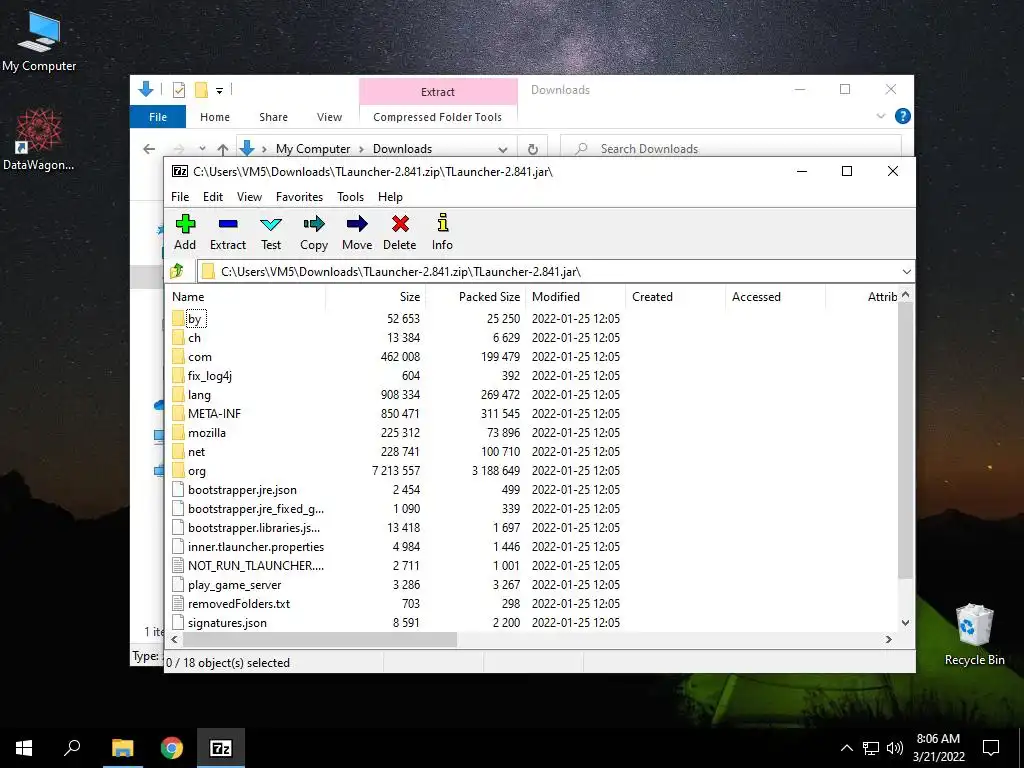Sort by the Size column header
Screen dimensions: 1024x768
tap(376, 296)
